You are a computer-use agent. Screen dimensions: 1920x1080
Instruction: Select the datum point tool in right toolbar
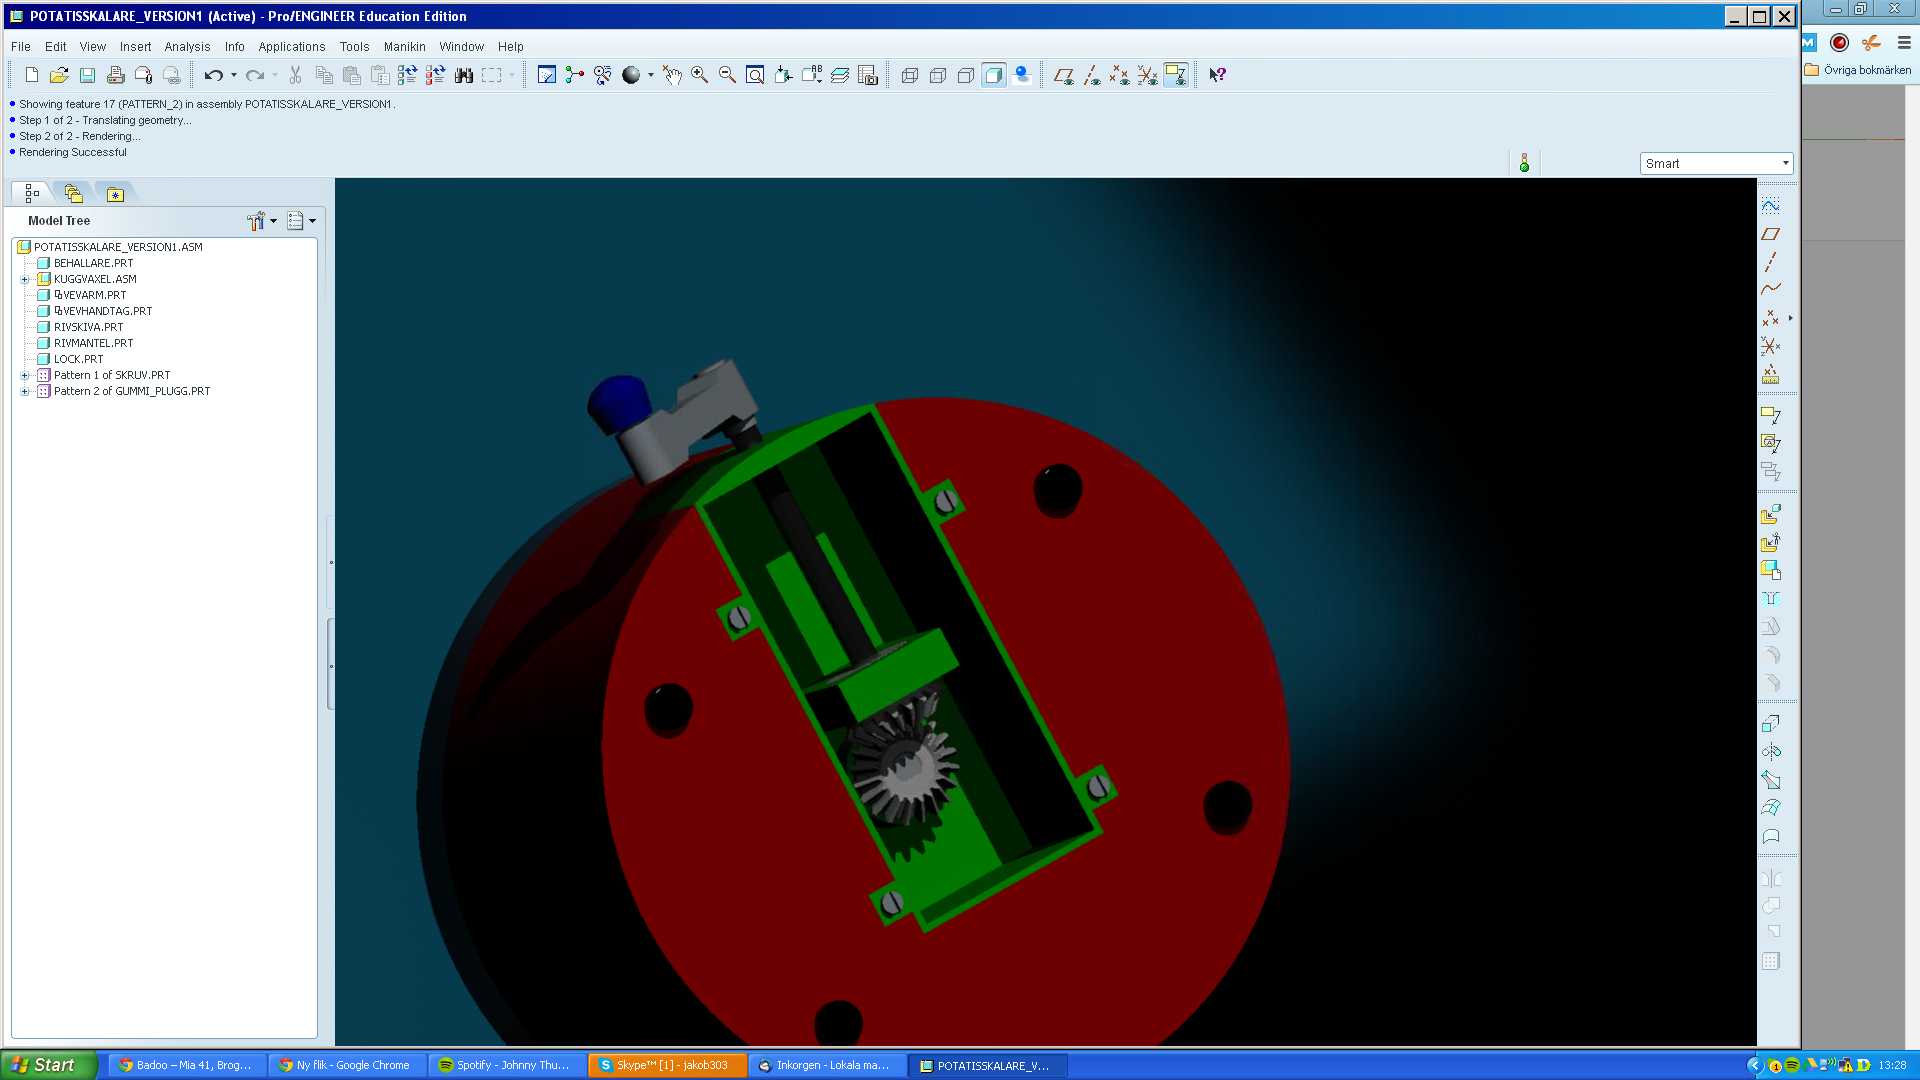[x=1770, y=318]
